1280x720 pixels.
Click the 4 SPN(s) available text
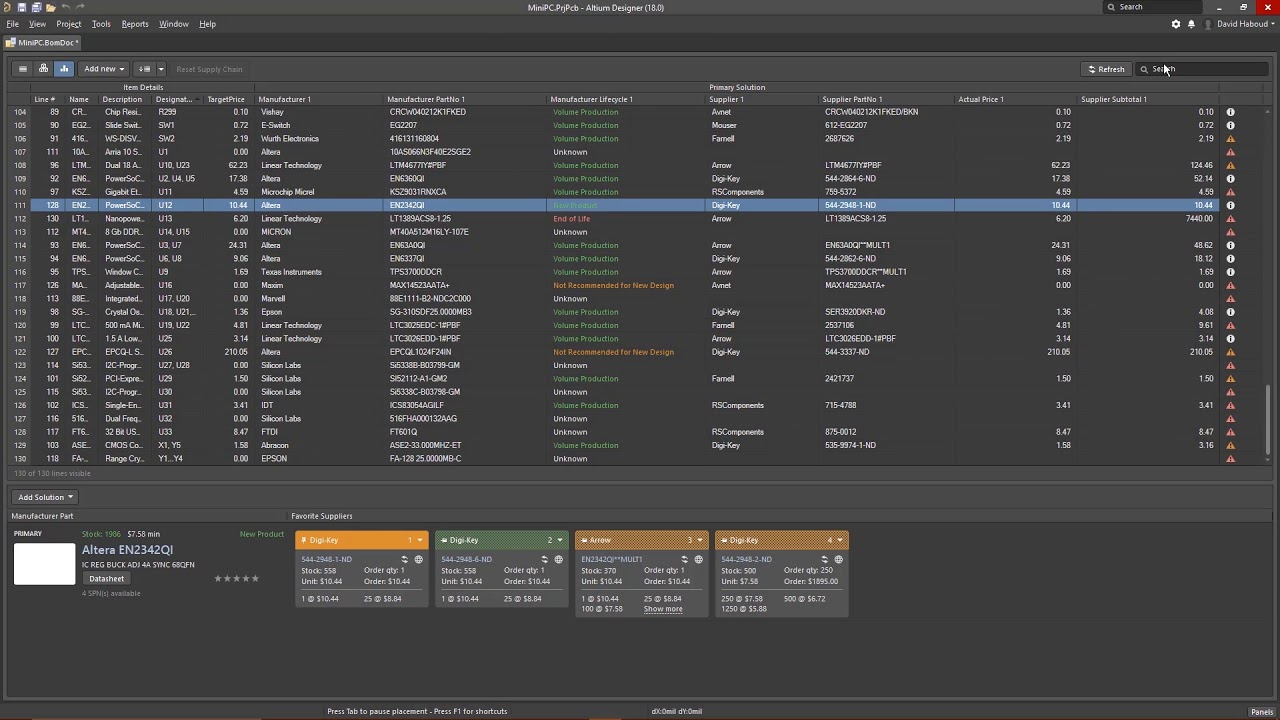click(111, 593)
